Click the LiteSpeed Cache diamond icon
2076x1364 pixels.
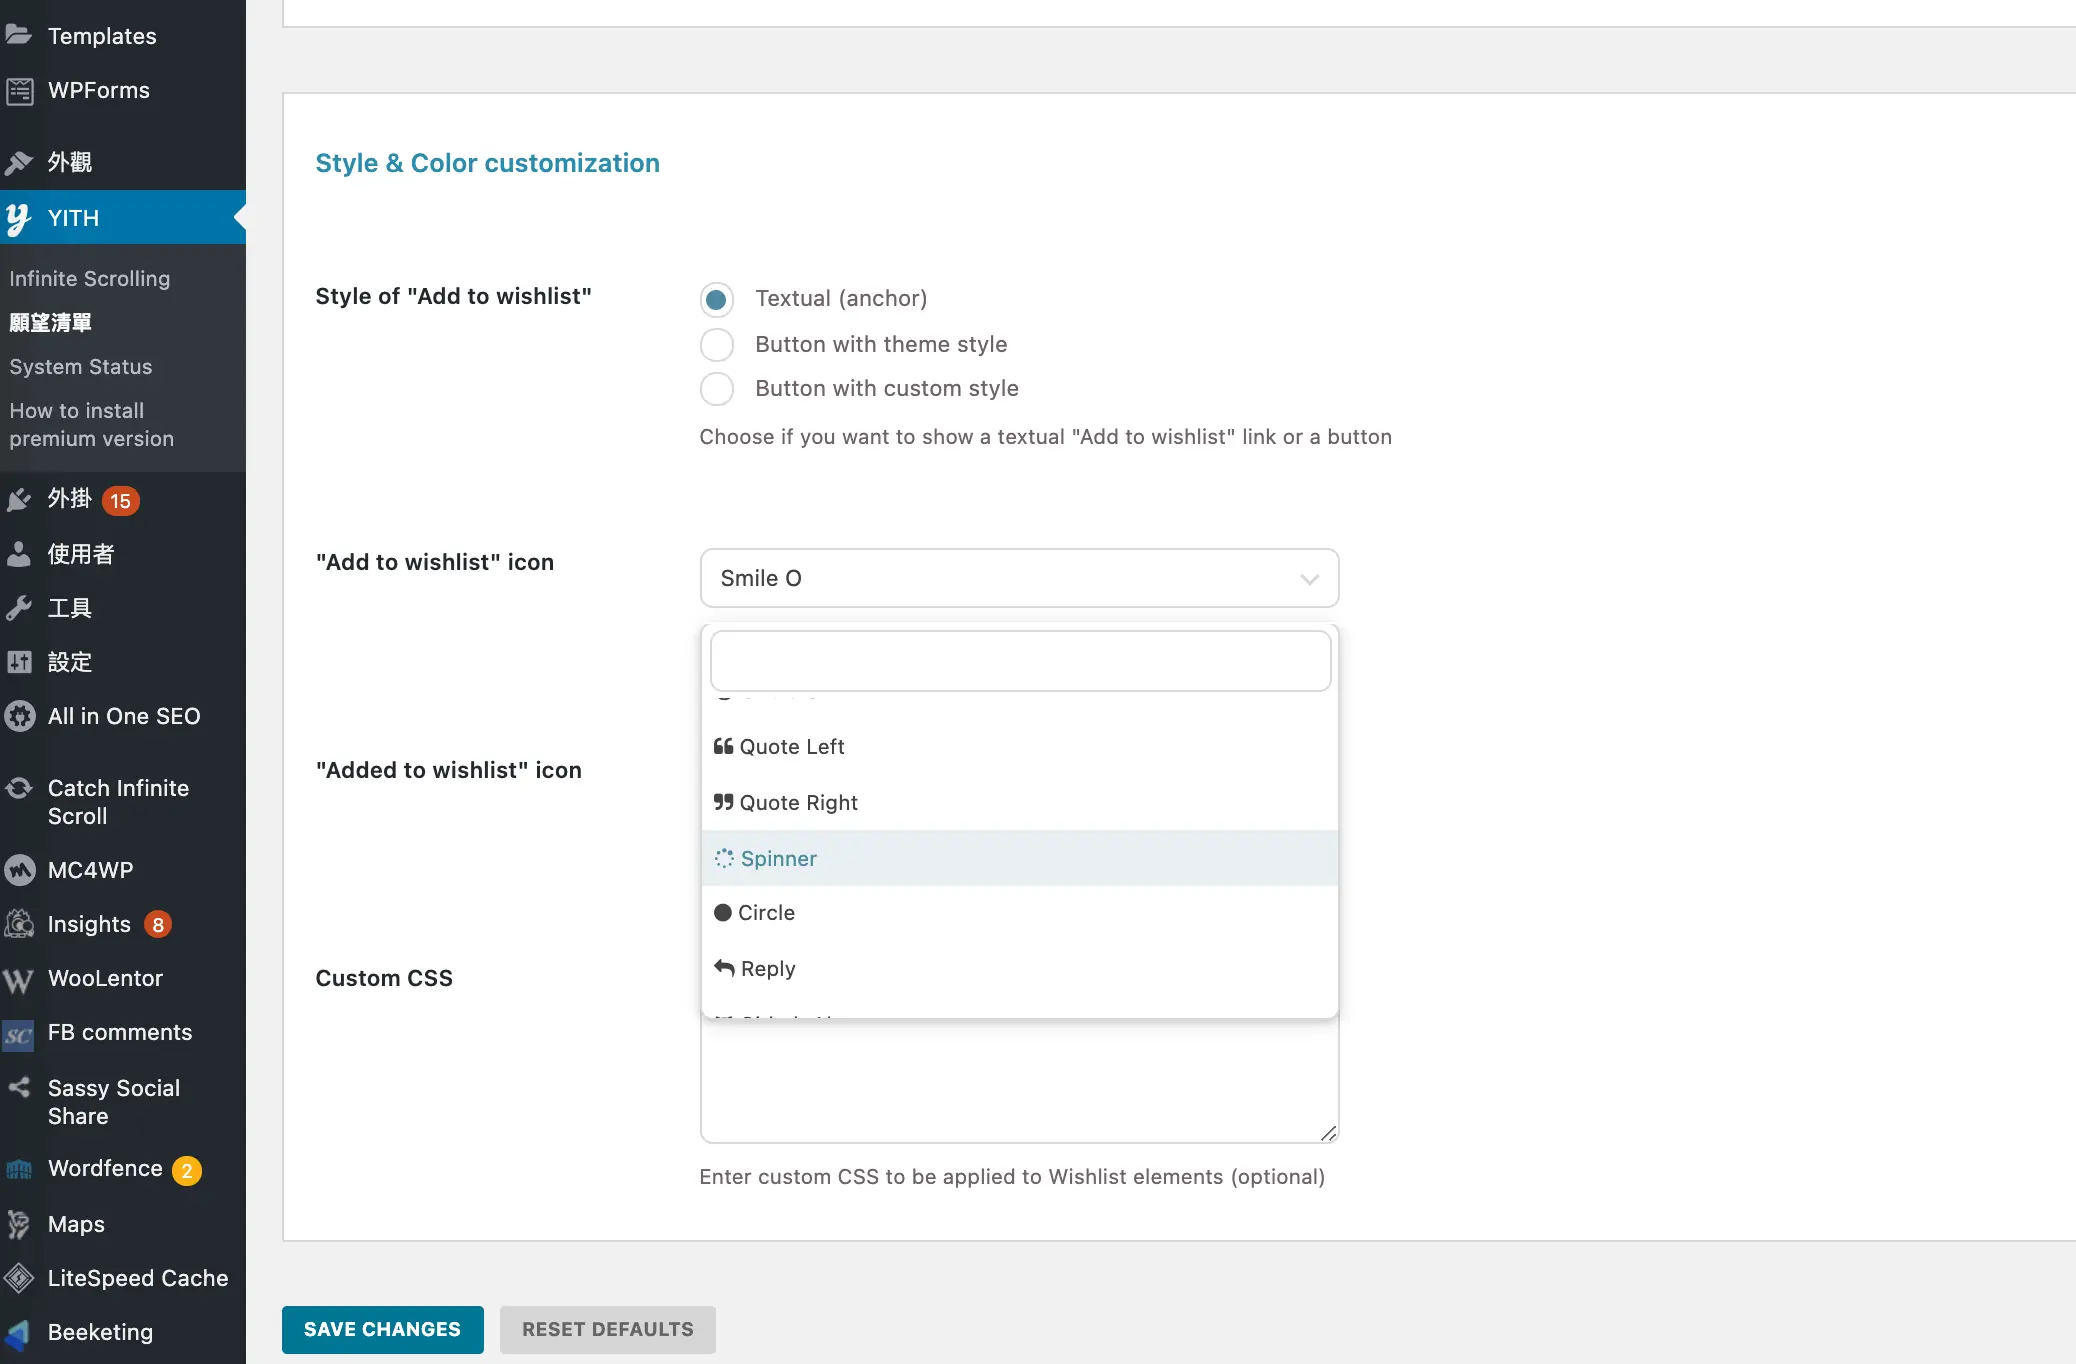[19, 1278]
